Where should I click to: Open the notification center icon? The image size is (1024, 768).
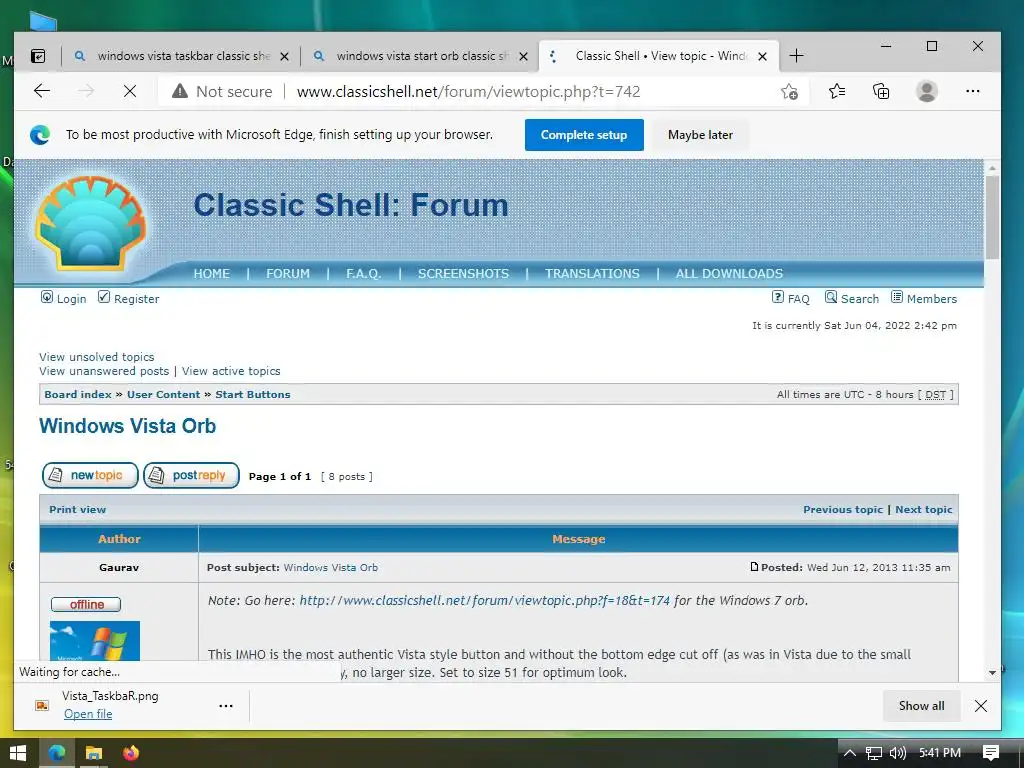pyautogui.click(x=991, y=753)
